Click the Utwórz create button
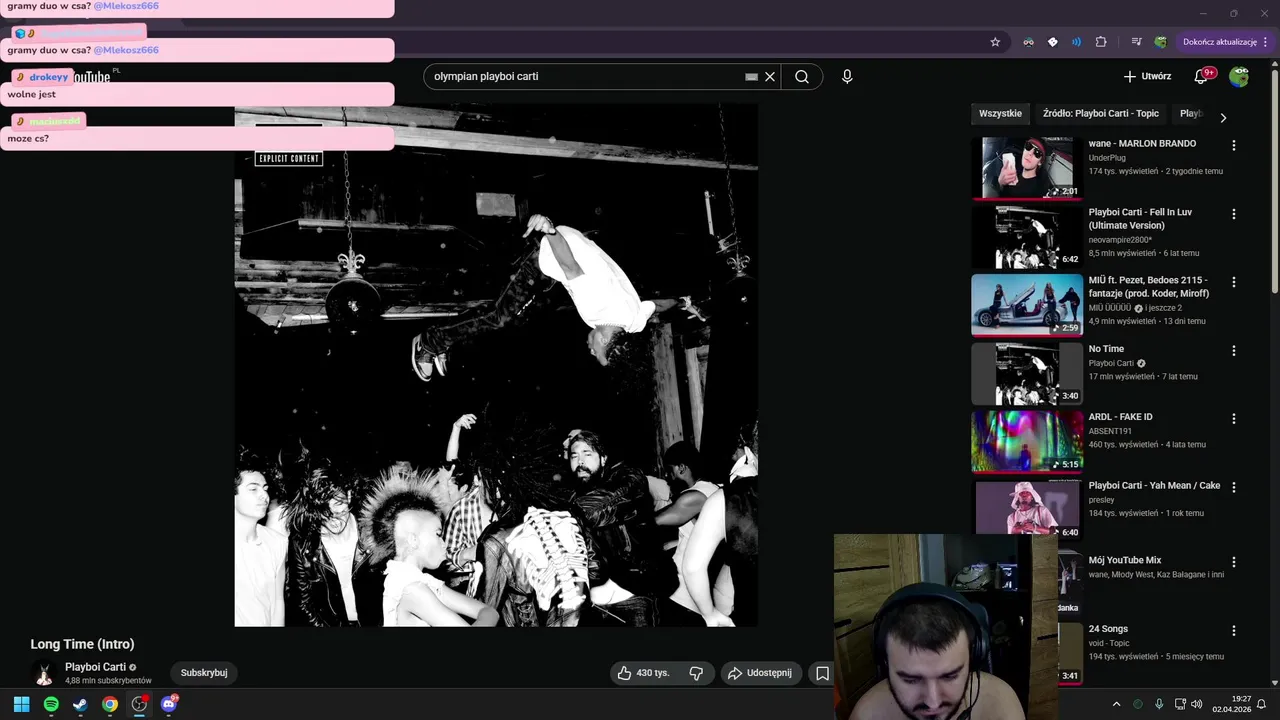Screen dimensions: 1280x720 point(1147,76)
